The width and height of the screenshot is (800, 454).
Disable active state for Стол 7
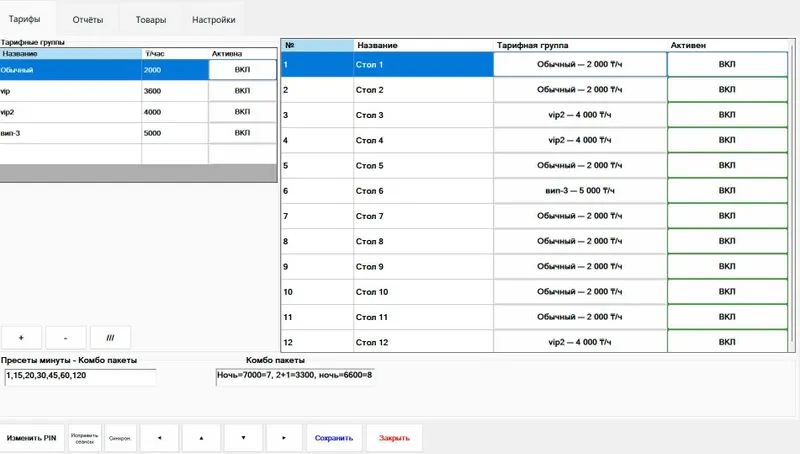tap(727, 216)
